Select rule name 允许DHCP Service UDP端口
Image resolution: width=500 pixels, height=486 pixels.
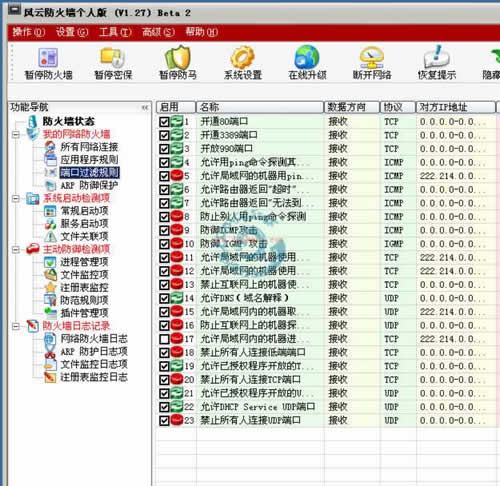258,407
